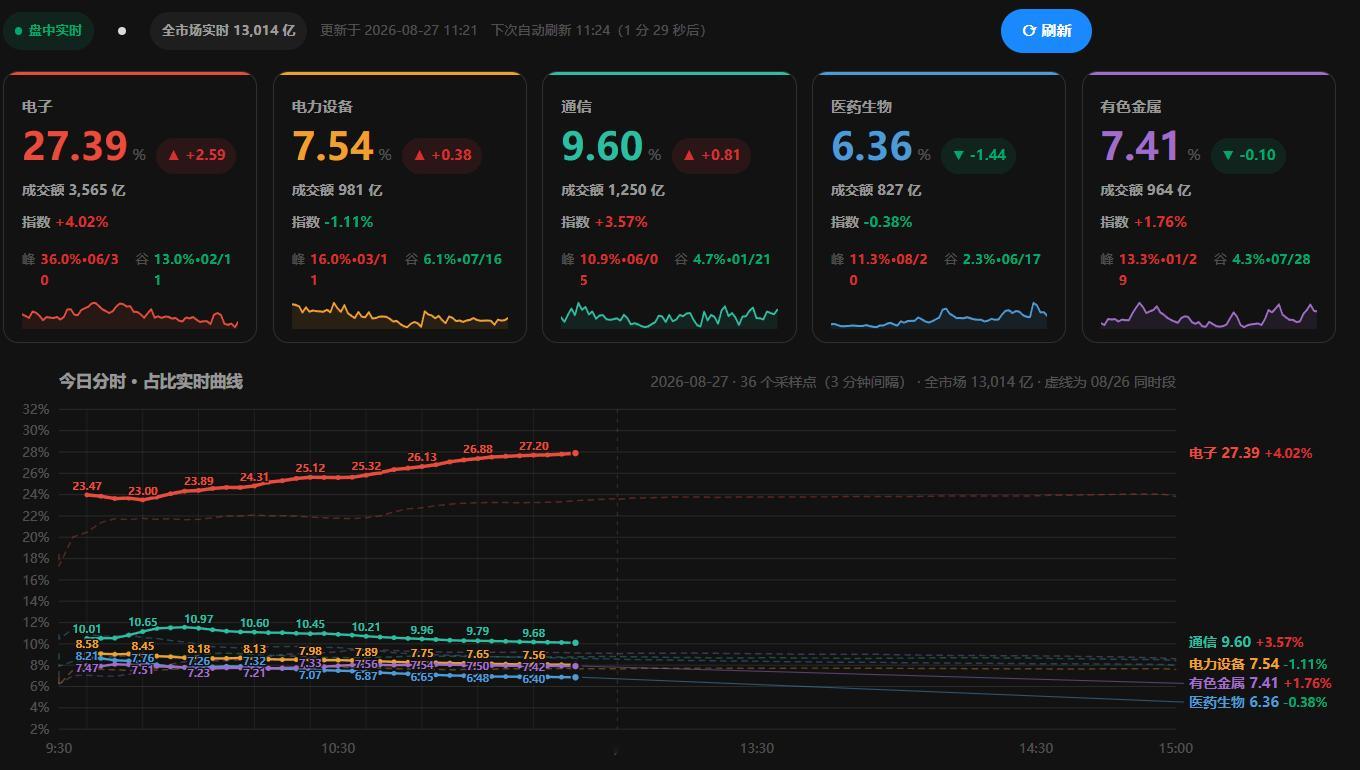1360x770 pixels.
Task: Click the 9.60 percentage in the 通信 card
Action: 602,146
